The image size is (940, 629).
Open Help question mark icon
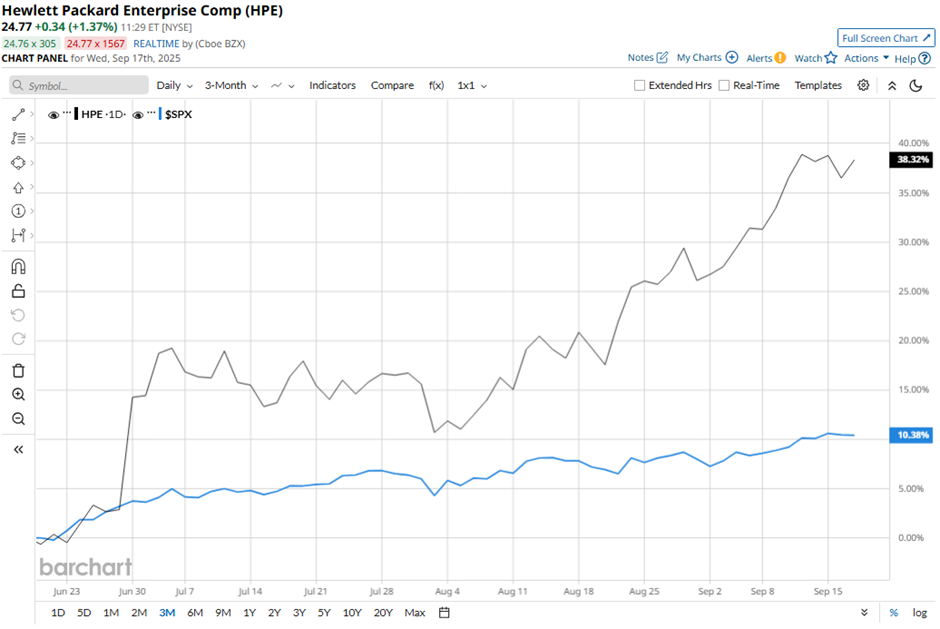[x=924, y=58]
